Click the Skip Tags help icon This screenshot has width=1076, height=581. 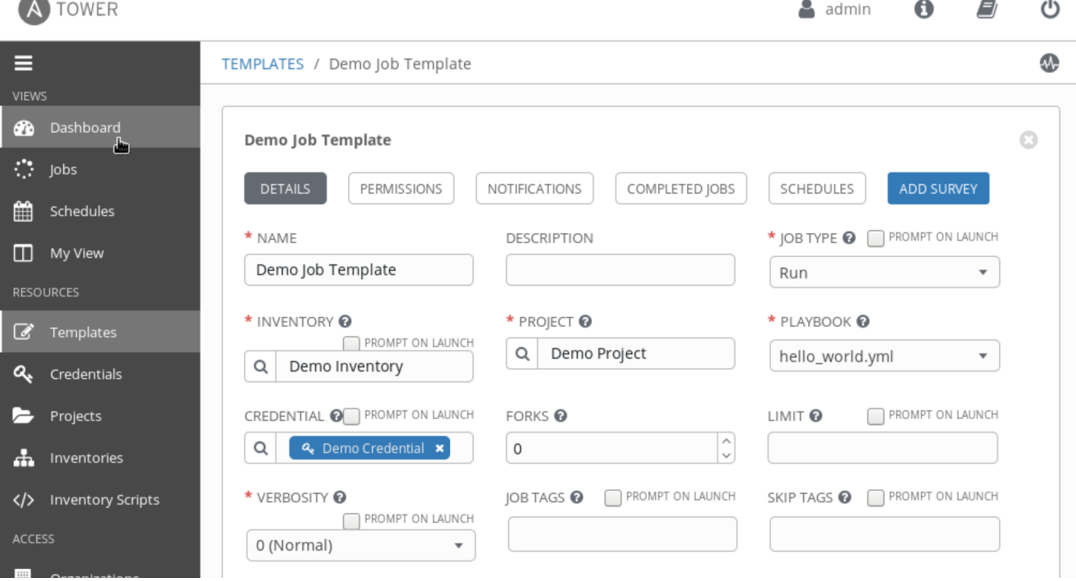pos(844,497)
